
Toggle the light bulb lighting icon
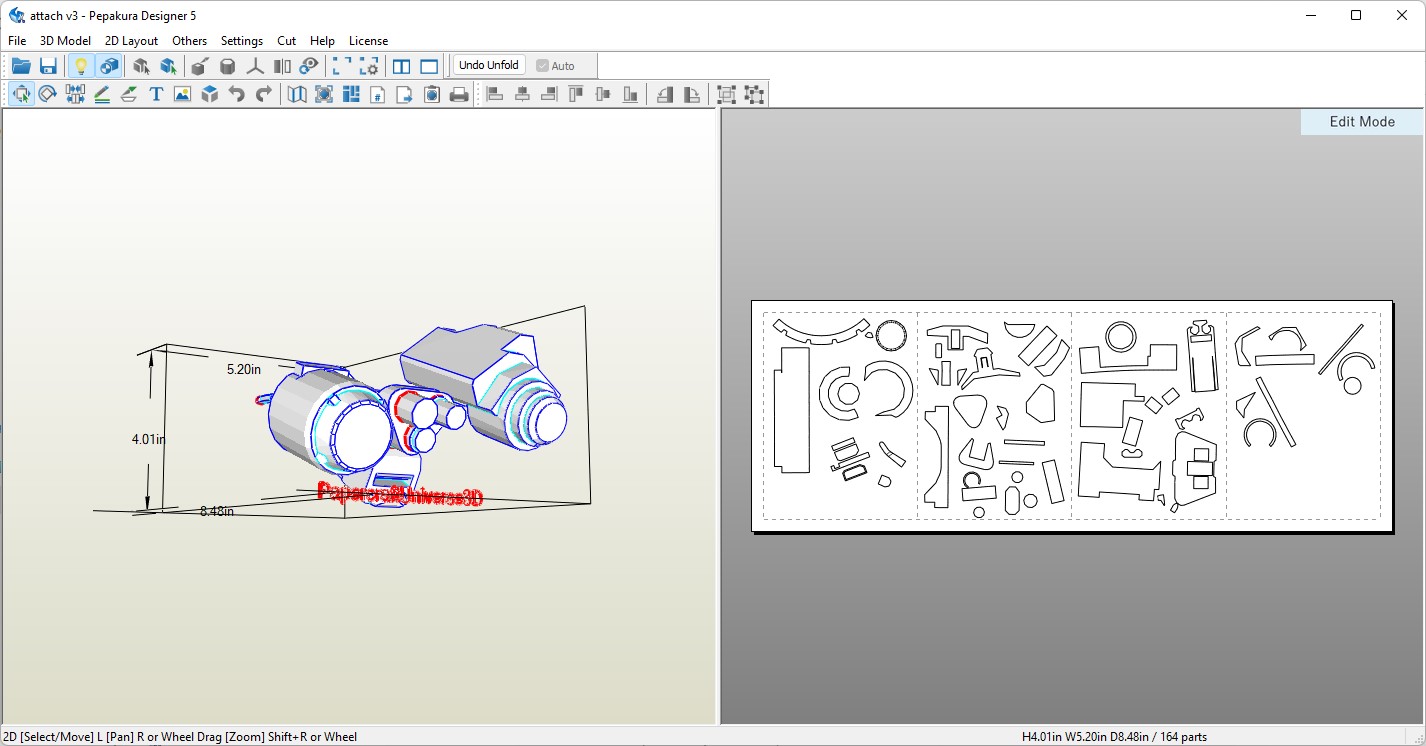(x=81, y=66)
